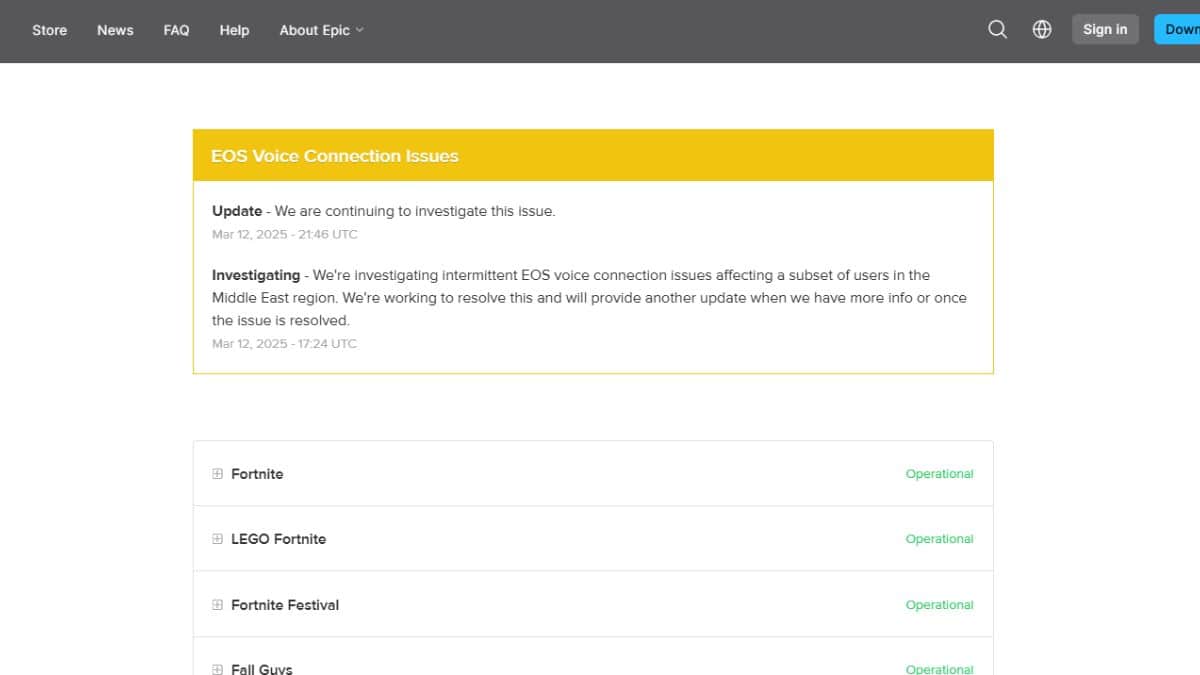Click the search magnifier icon
This screenshot has height=675, width=1200.
997,30
